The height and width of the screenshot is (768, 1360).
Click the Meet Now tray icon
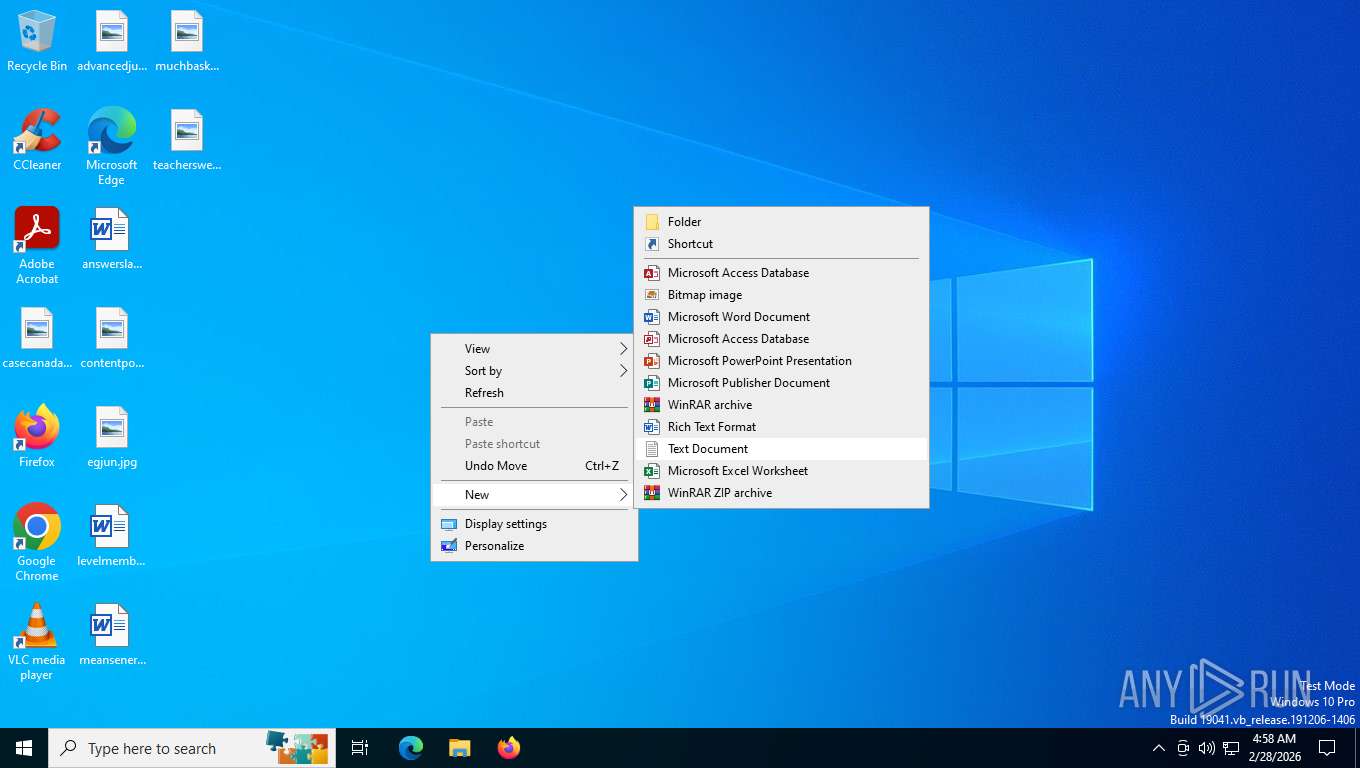tap(1183, 748)
